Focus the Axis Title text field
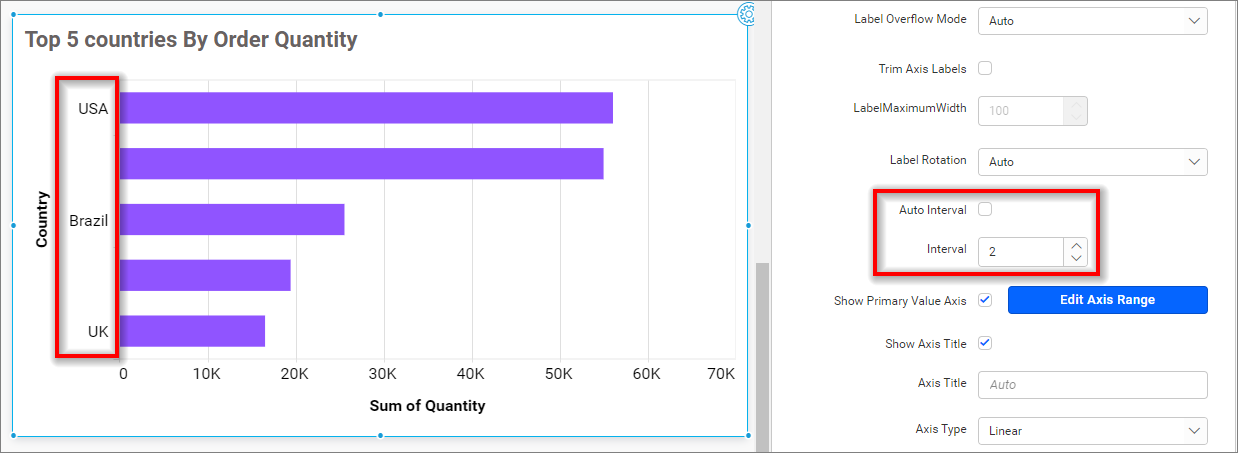 (1092, 385)
